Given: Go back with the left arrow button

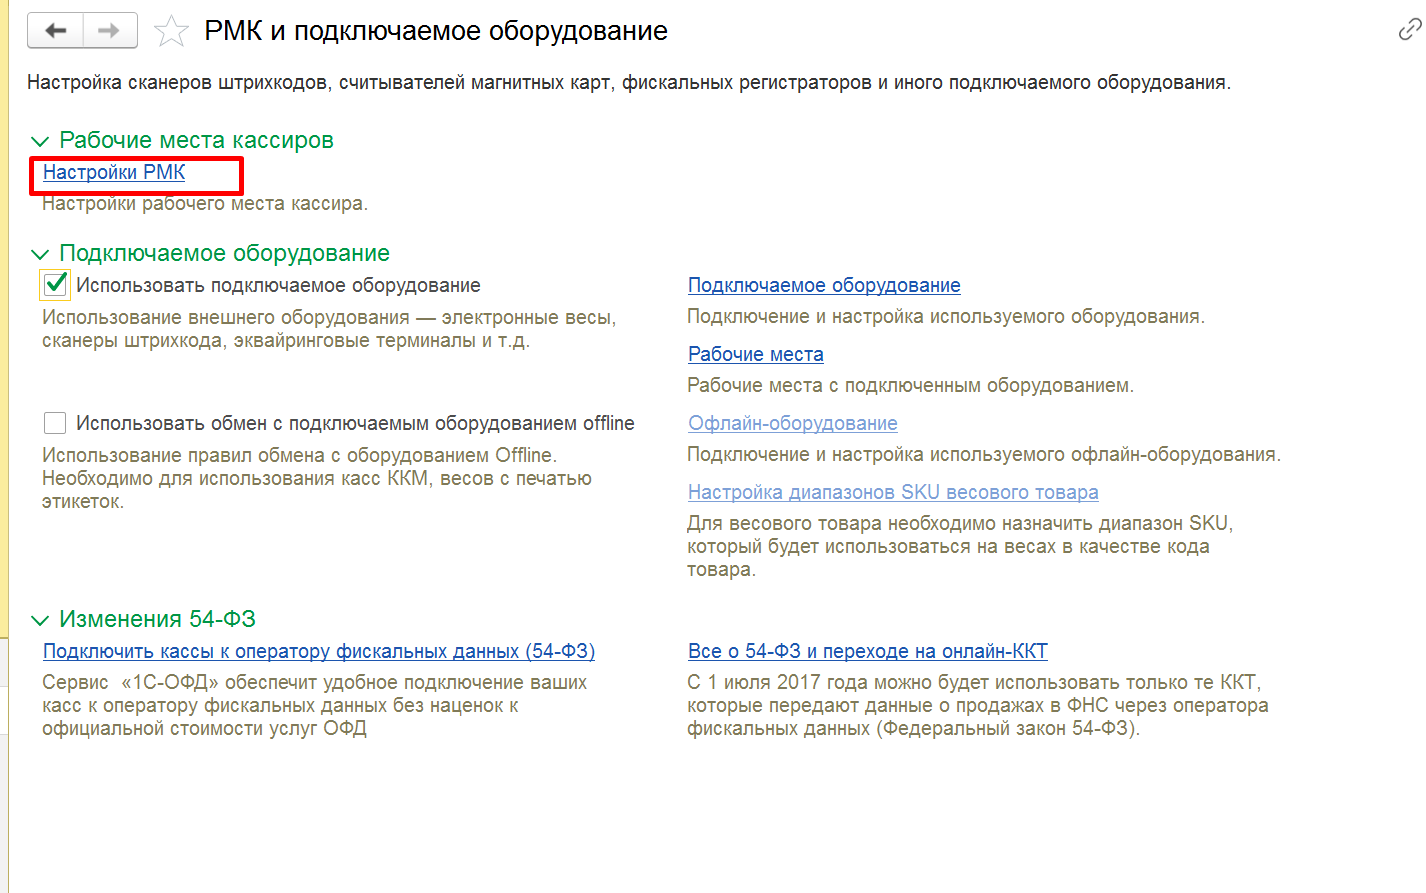Looking at the screenshot, I should [x=56, y=31].
